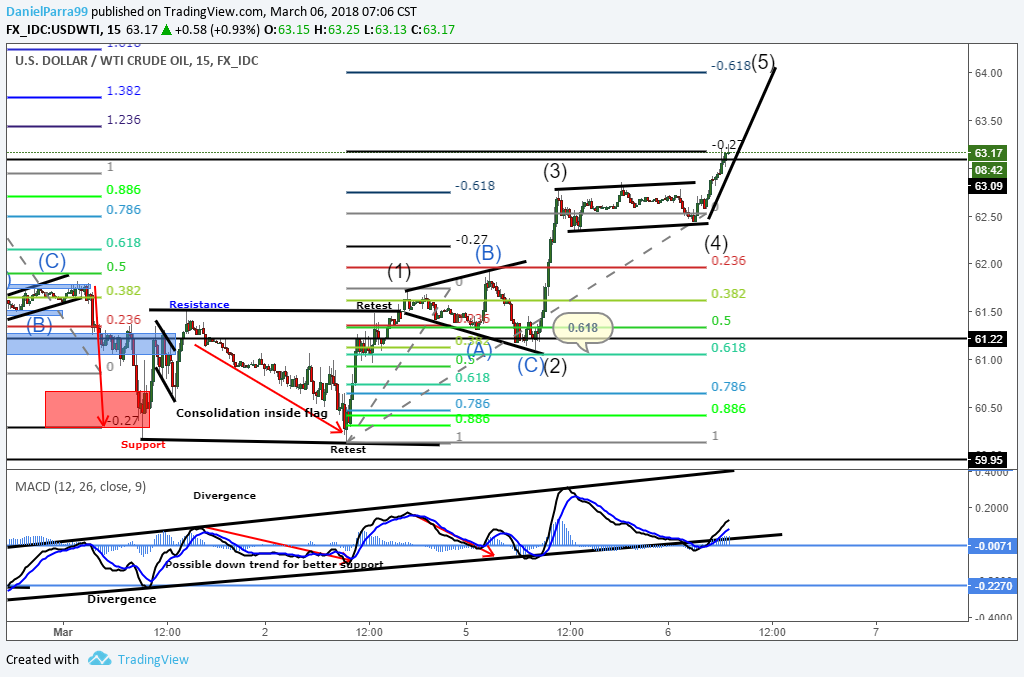The image size is (1024, 677).
Task: Select the +0.58 (+0.93%) change value
Action: pyautogui.click(x=216, y=29)
